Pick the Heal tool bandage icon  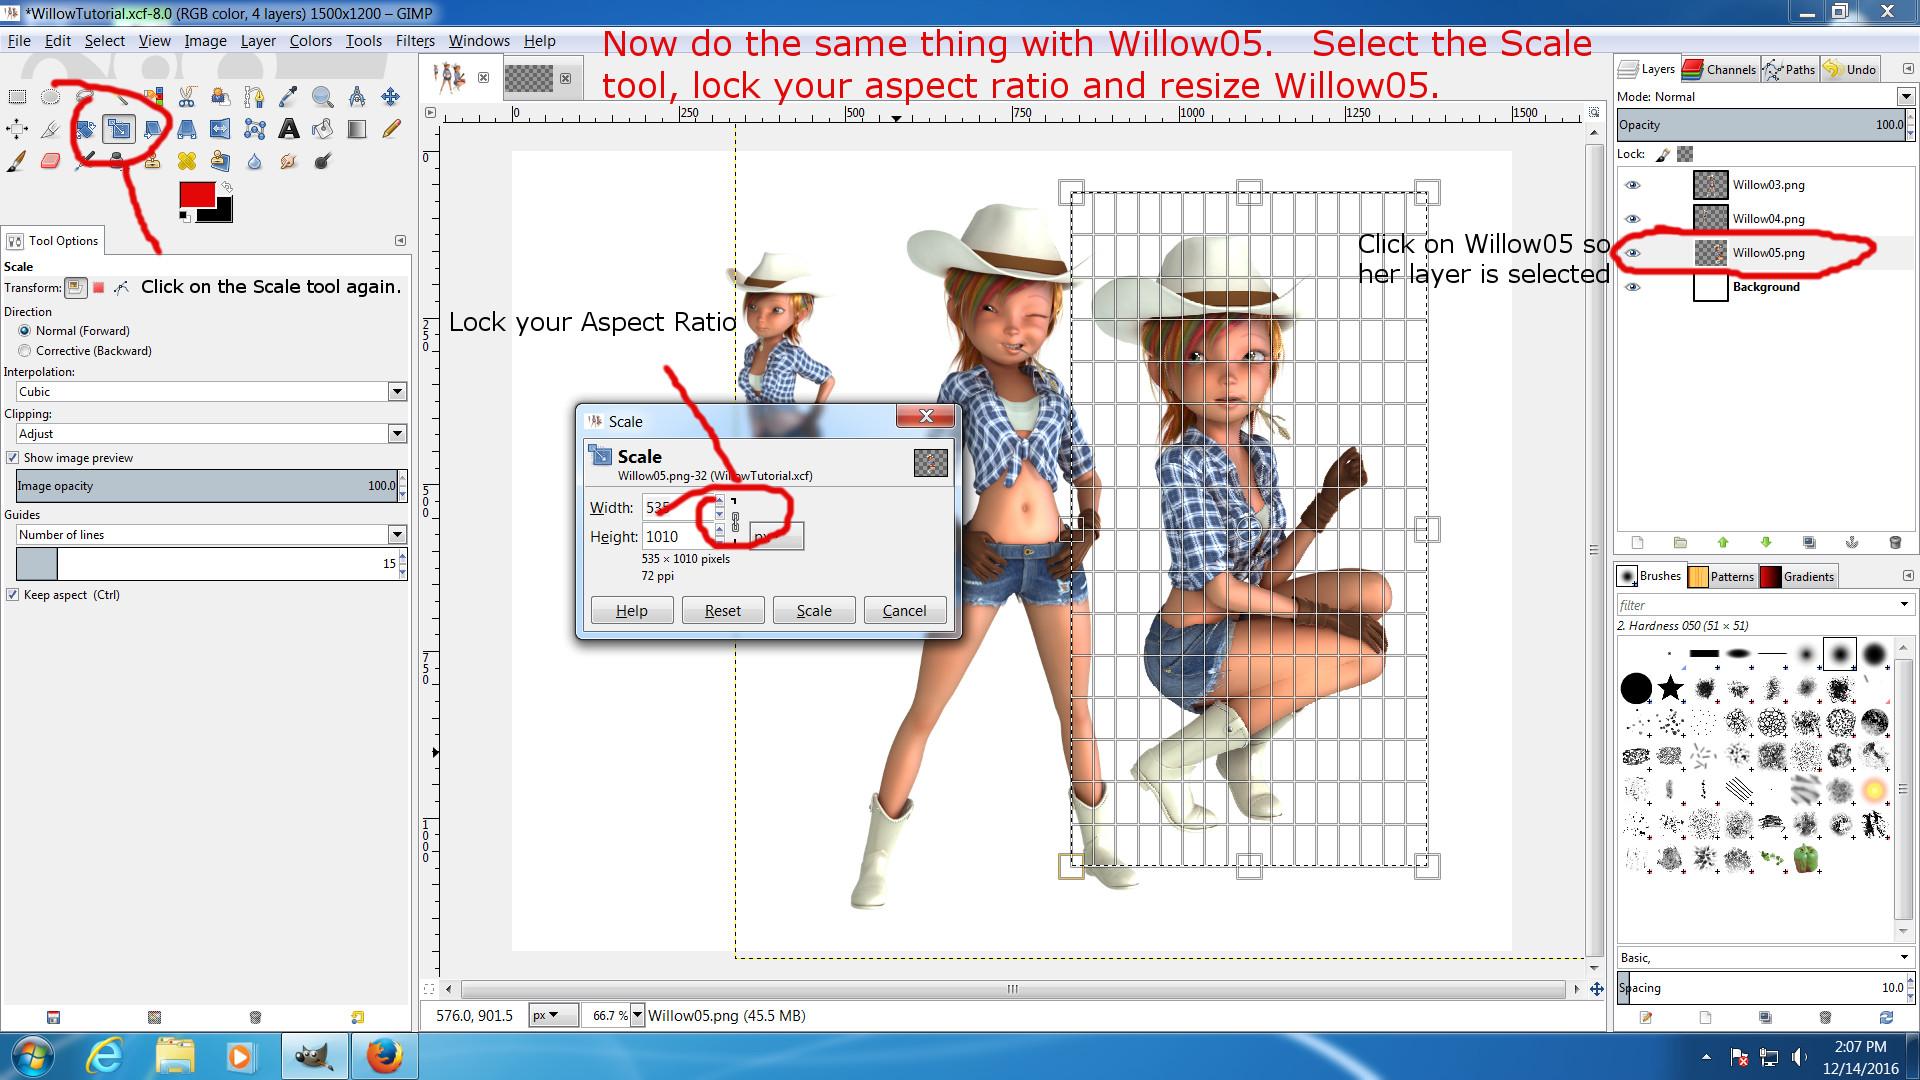(x=186, y=161)
